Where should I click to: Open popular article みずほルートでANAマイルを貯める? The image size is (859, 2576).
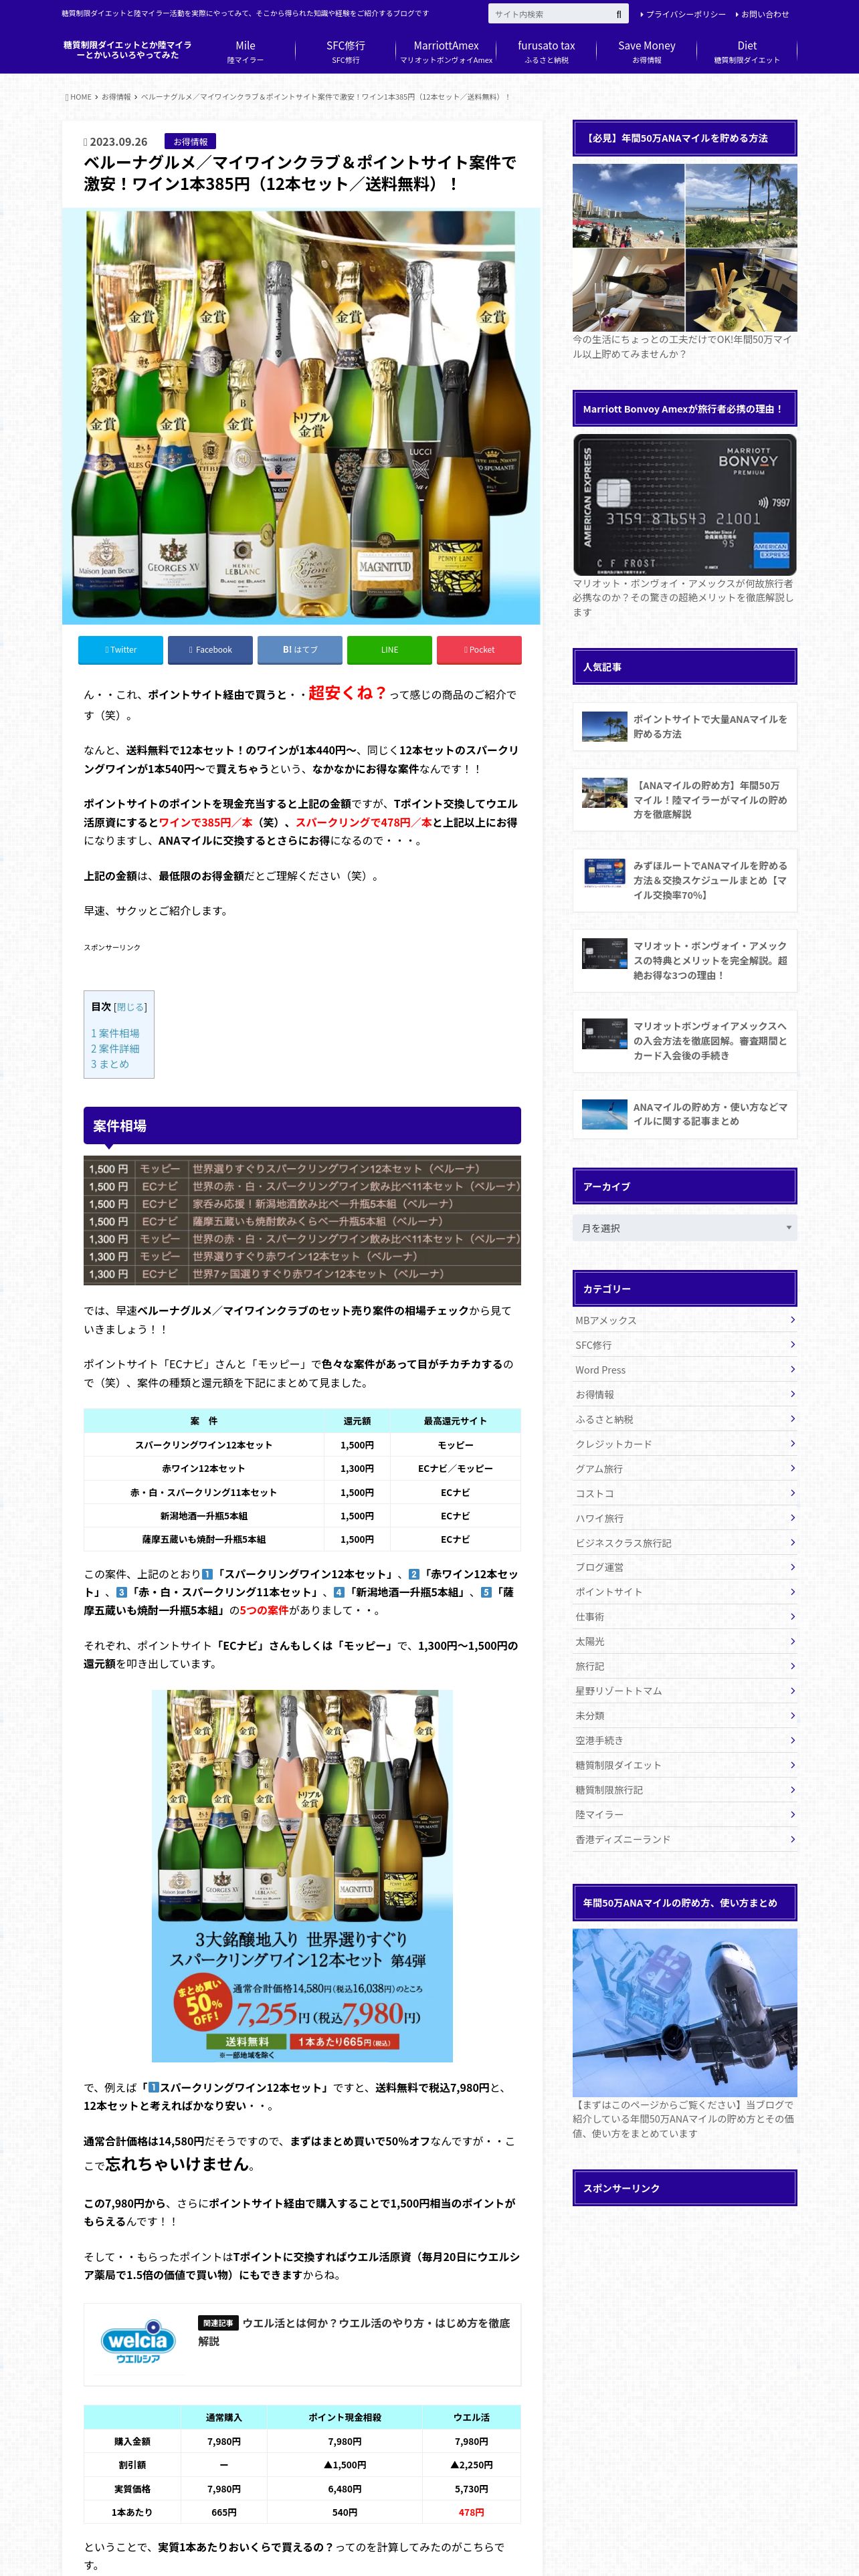click(684, 880)
